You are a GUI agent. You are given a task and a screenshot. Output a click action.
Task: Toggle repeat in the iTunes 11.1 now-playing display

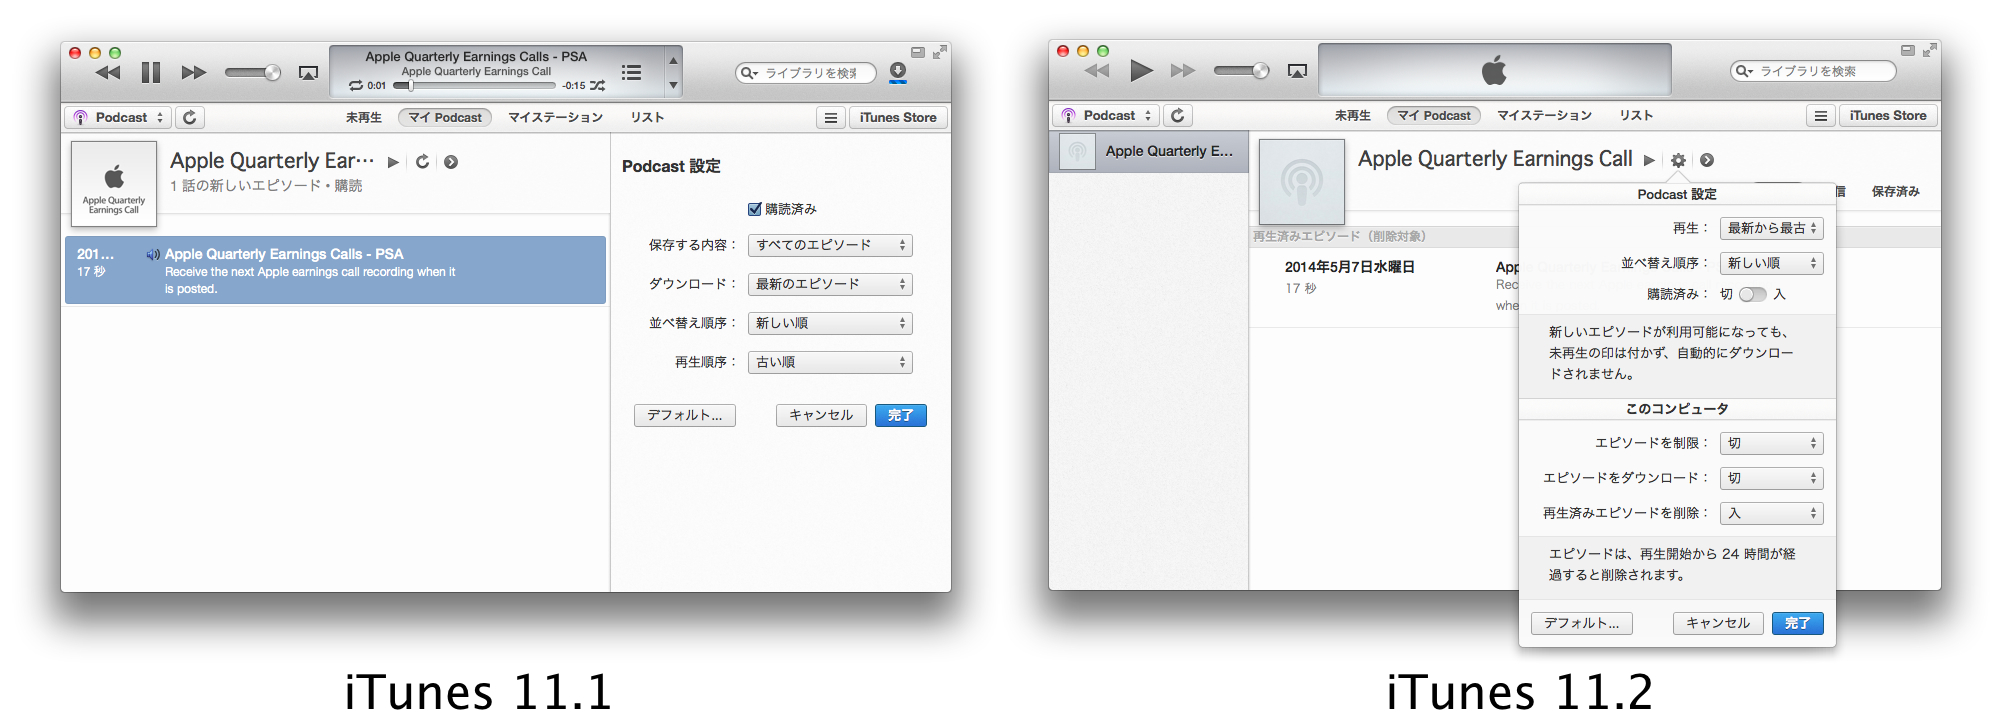coord(356,86)
